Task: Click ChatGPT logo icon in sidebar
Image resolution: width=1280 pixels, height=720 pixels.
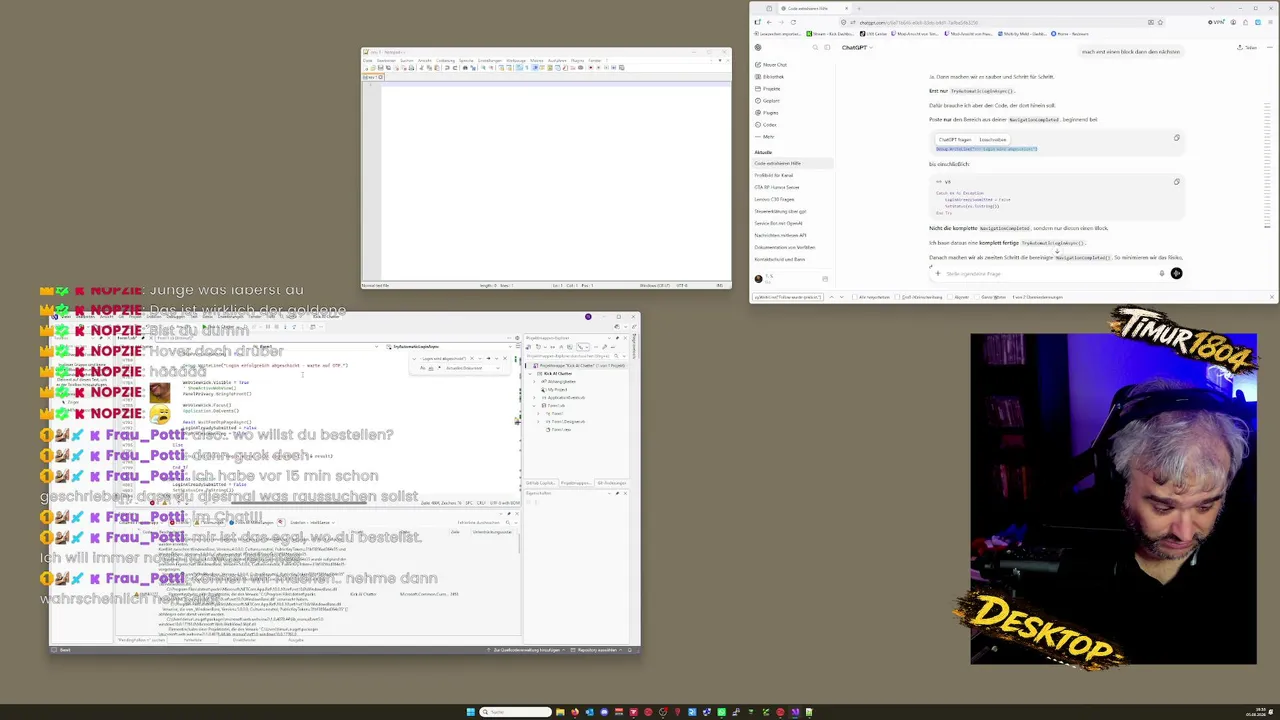Action: coord(757,47)
